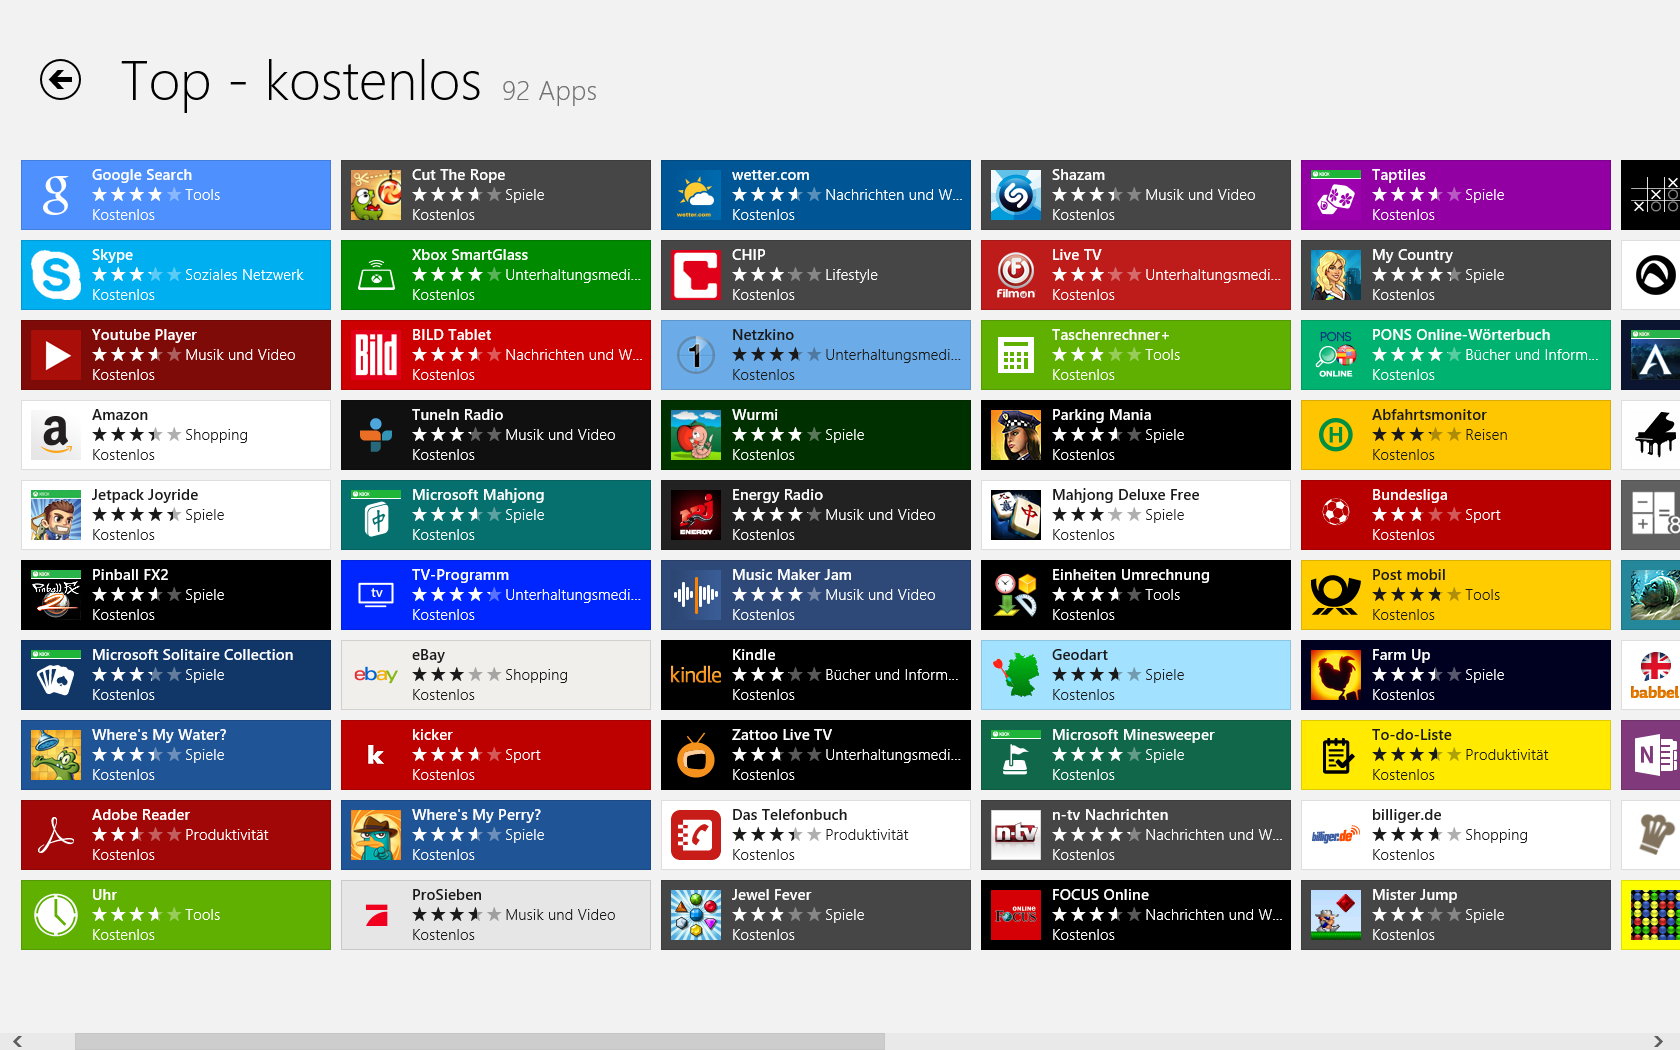Screen dimensions: 1680x1050
Task: Open the Pinball FX2 tile
Action: coord(176,595)
